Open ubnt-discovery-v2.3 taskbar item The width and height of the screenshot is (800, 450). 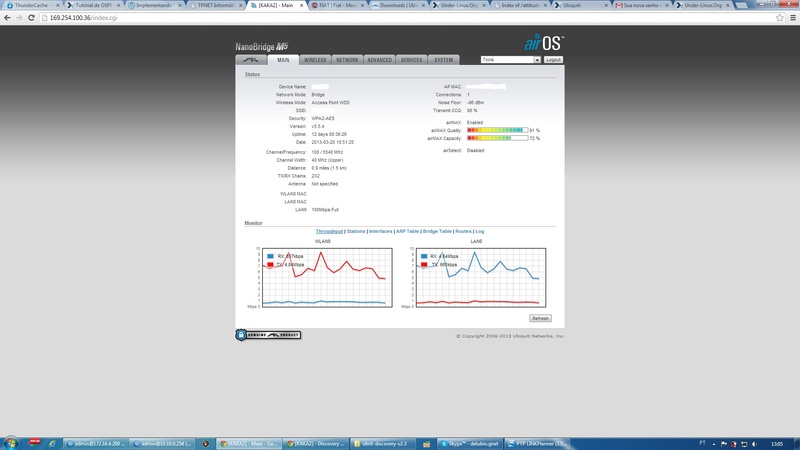tap(383, 443)
